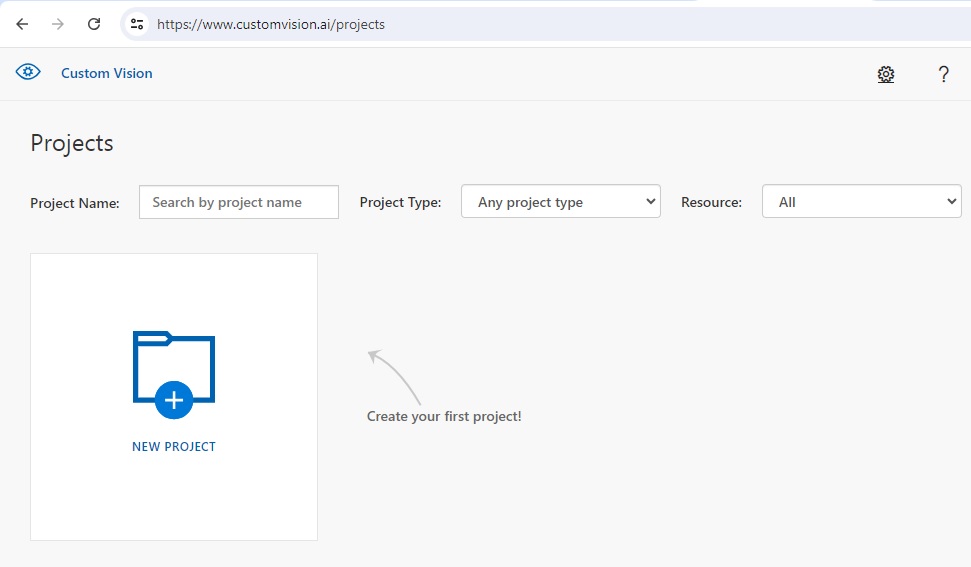Click the site information icon in the address bar
The height and width of the screenshot is (567, 971).
click(x=138, y=24)
